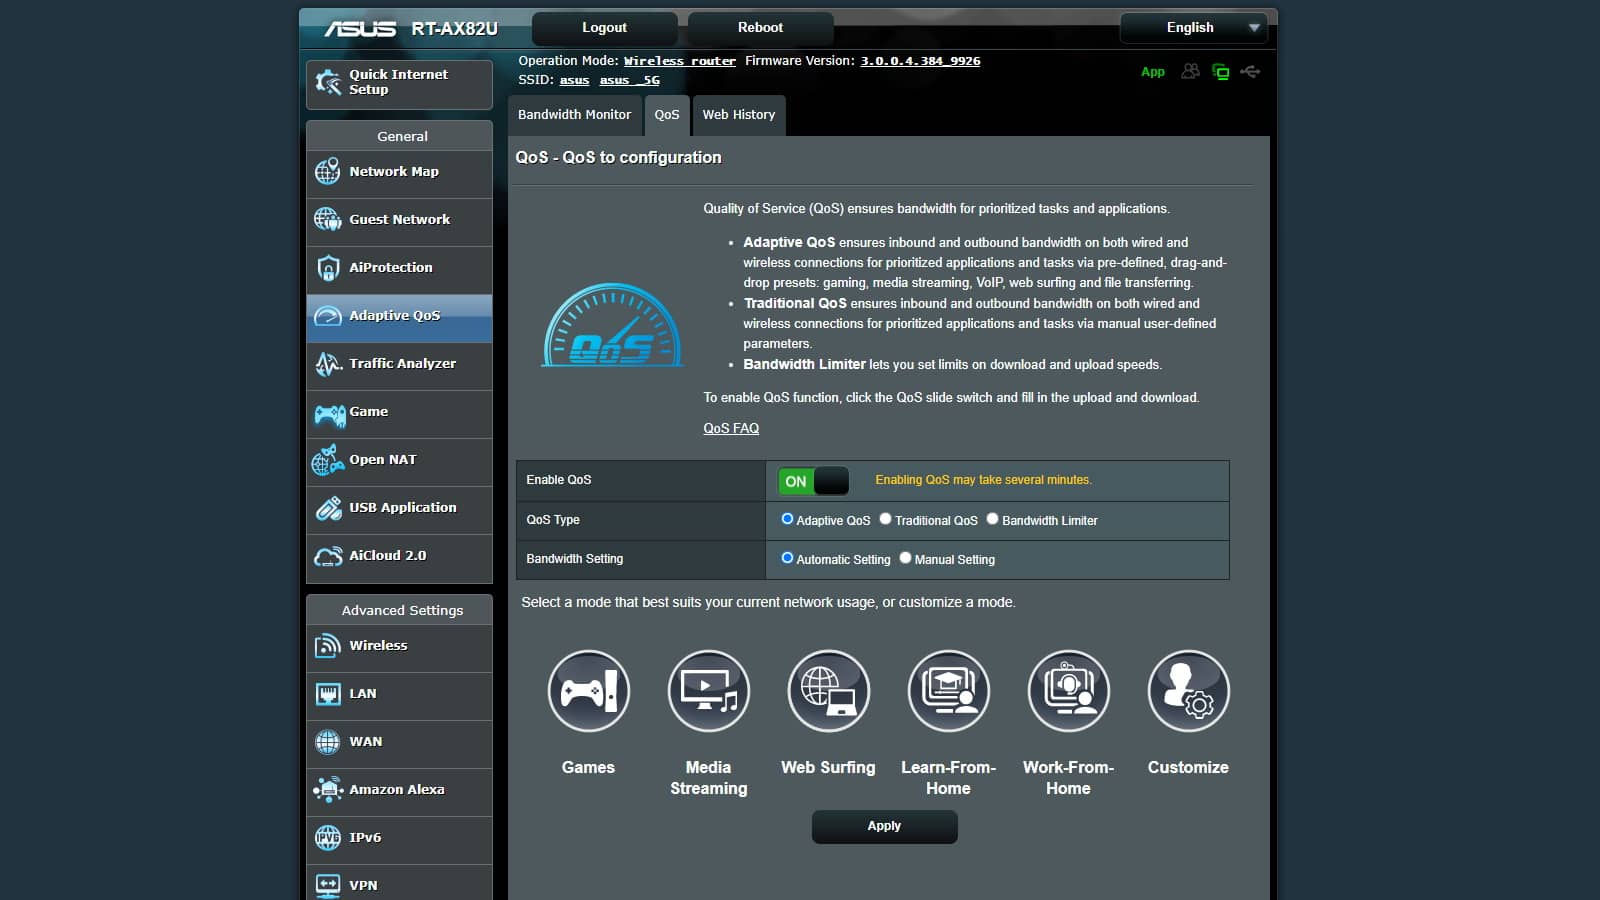Open Traffic Analyzer in the sidebar

pos(399,364)
